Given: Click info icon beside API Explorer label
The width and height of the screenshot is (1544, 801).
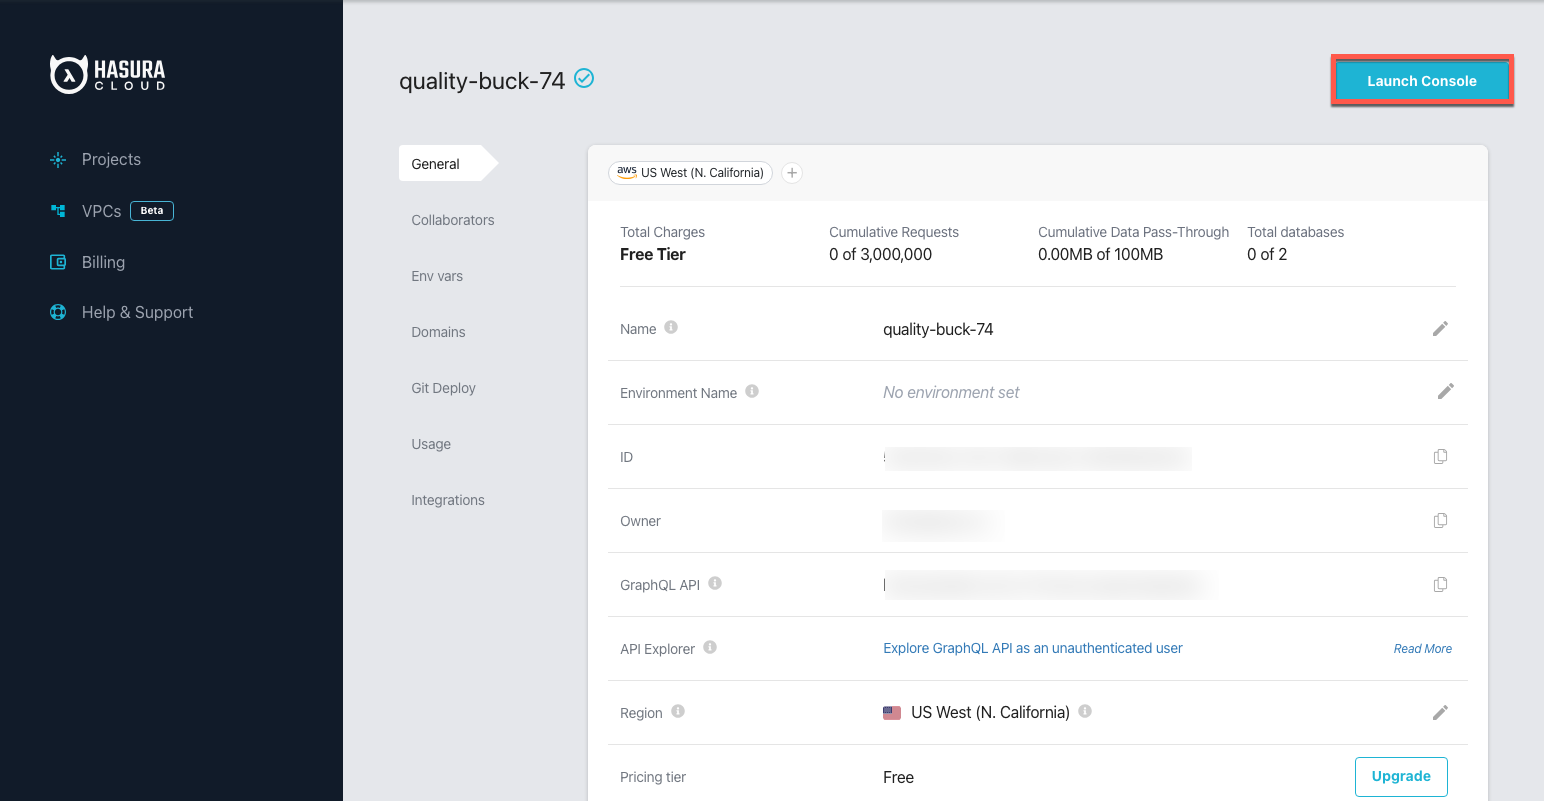Looking at the screenshot, I should coord(710,648).
